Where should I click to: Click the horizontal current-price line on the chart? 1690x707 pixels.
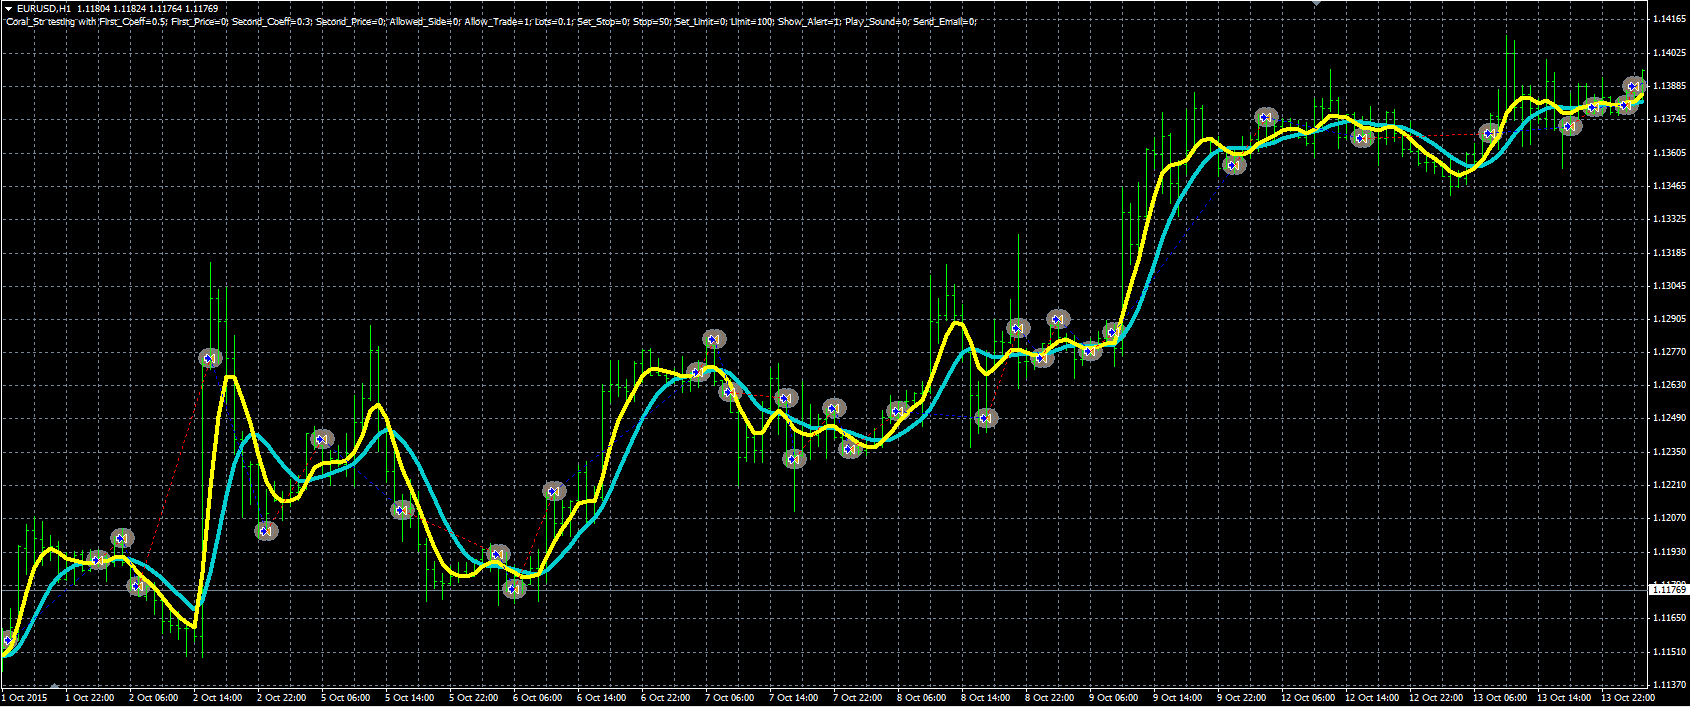pos(822,590)
